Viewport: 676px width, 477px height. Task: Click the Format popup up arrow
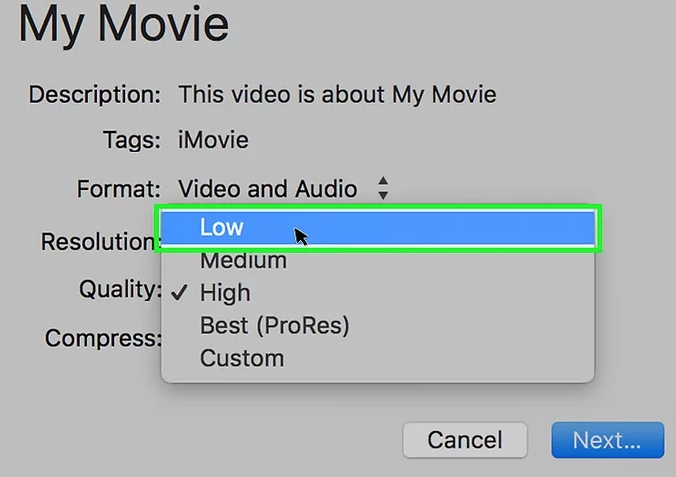pyautogui.click(x=383, y=181)
